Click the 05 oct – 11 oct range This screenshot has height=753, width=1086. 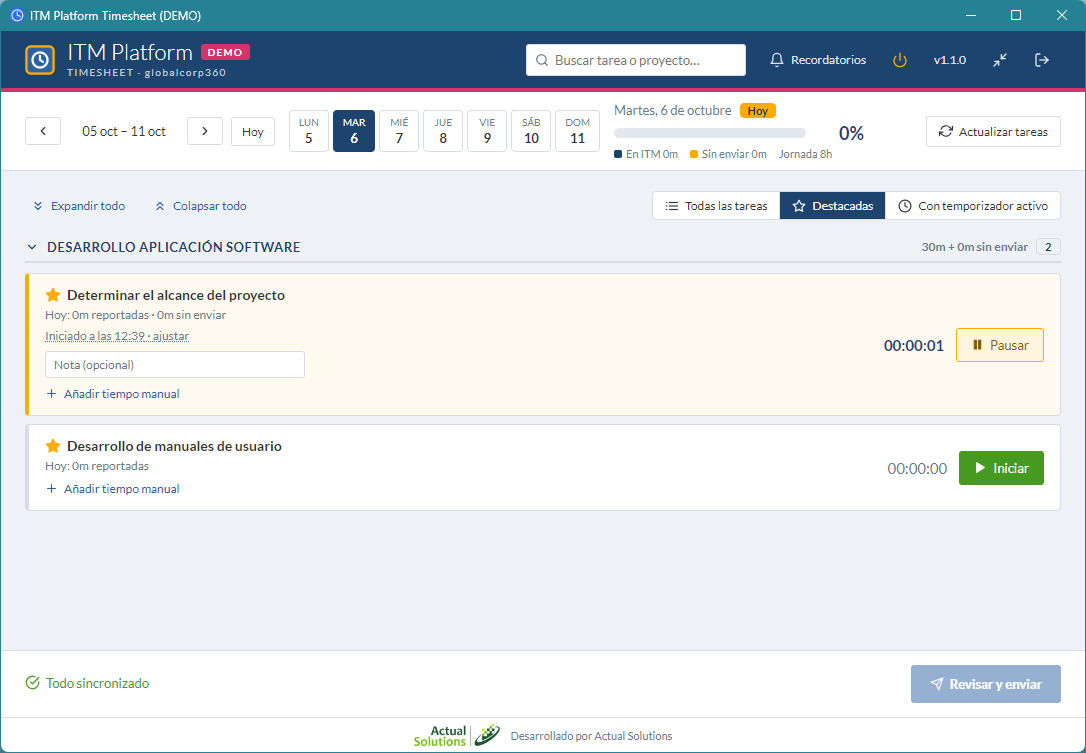click(124, 132)
